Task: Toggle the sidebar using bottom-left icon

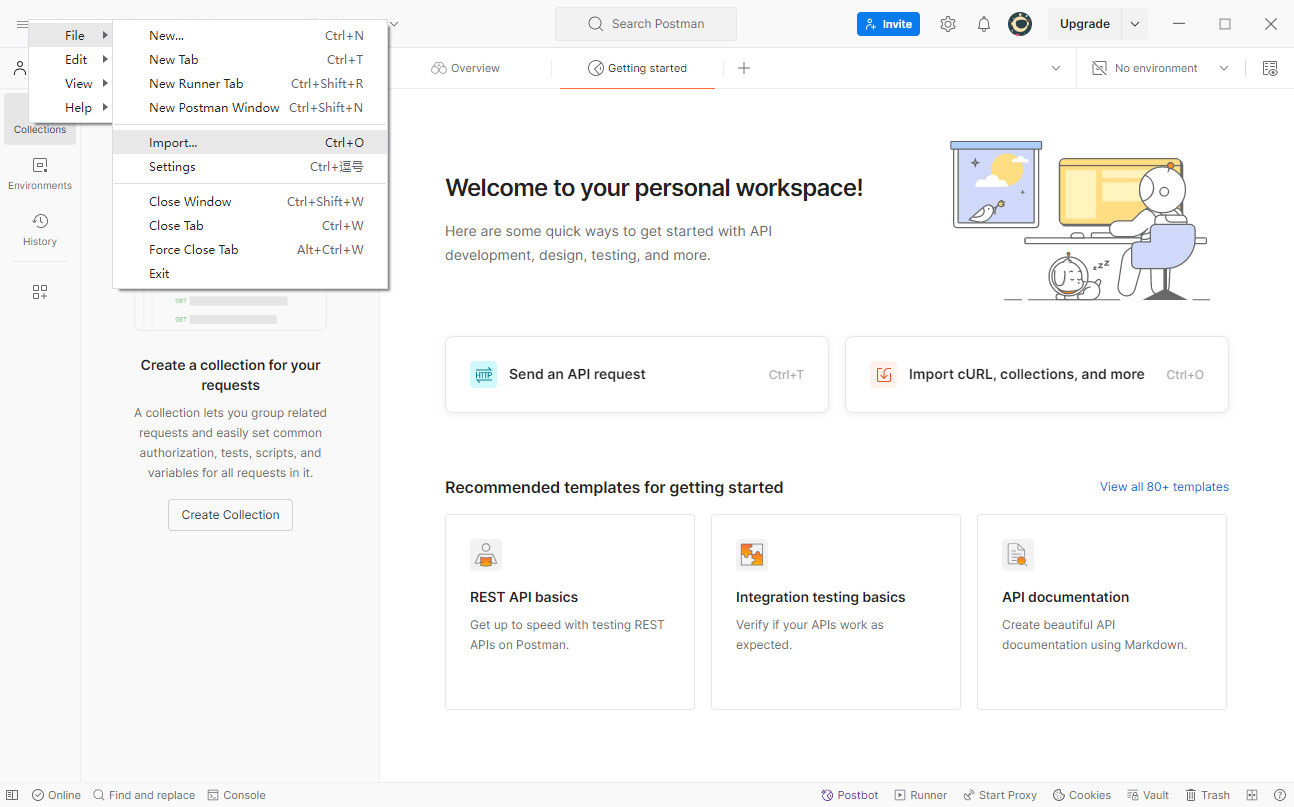Action: (12, 795)
